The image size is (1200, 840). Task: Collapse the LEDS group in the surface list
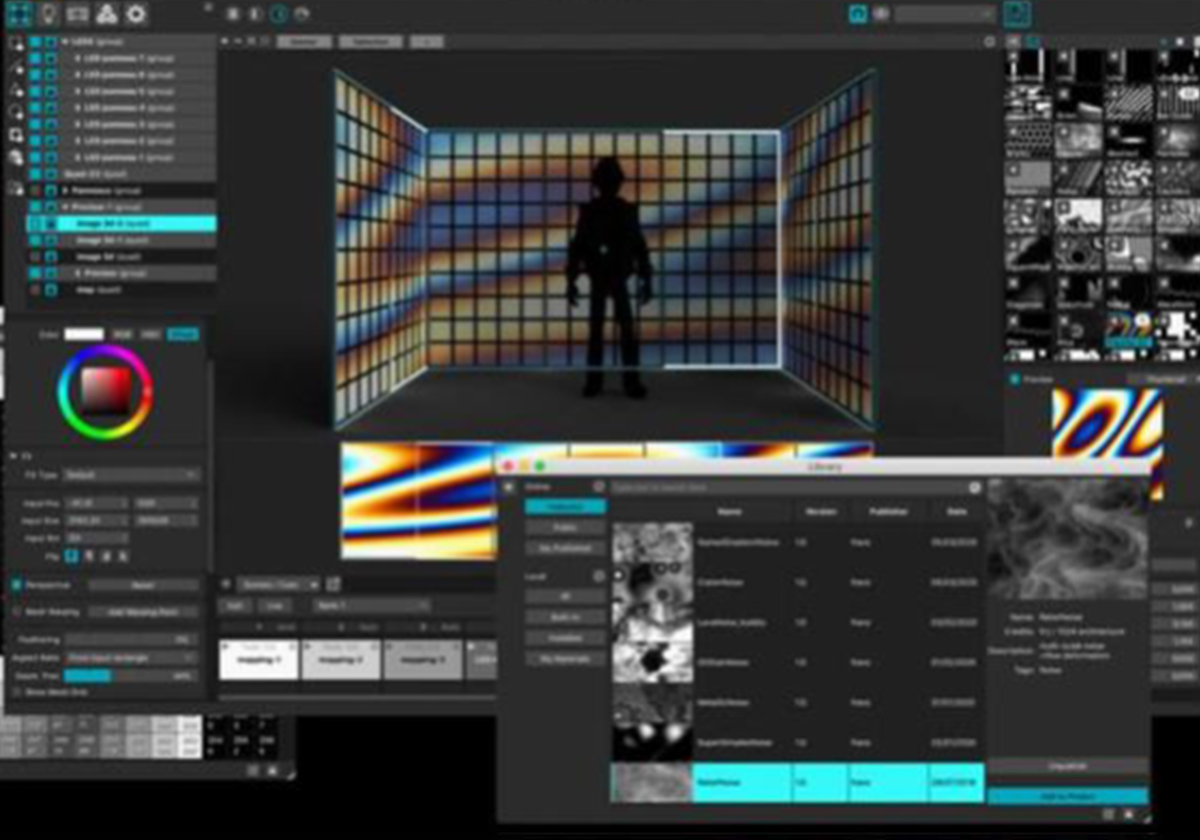coord(65,42)
